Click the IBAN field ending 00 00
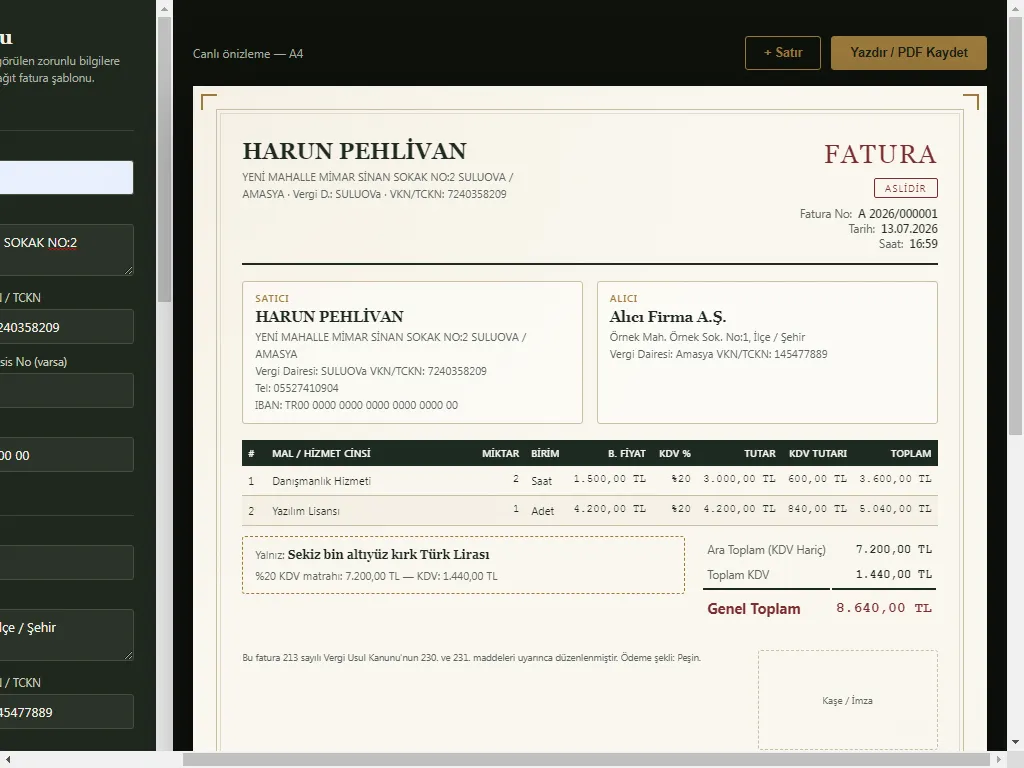Viewport: 1024px width, 768px height. [66, 455]
